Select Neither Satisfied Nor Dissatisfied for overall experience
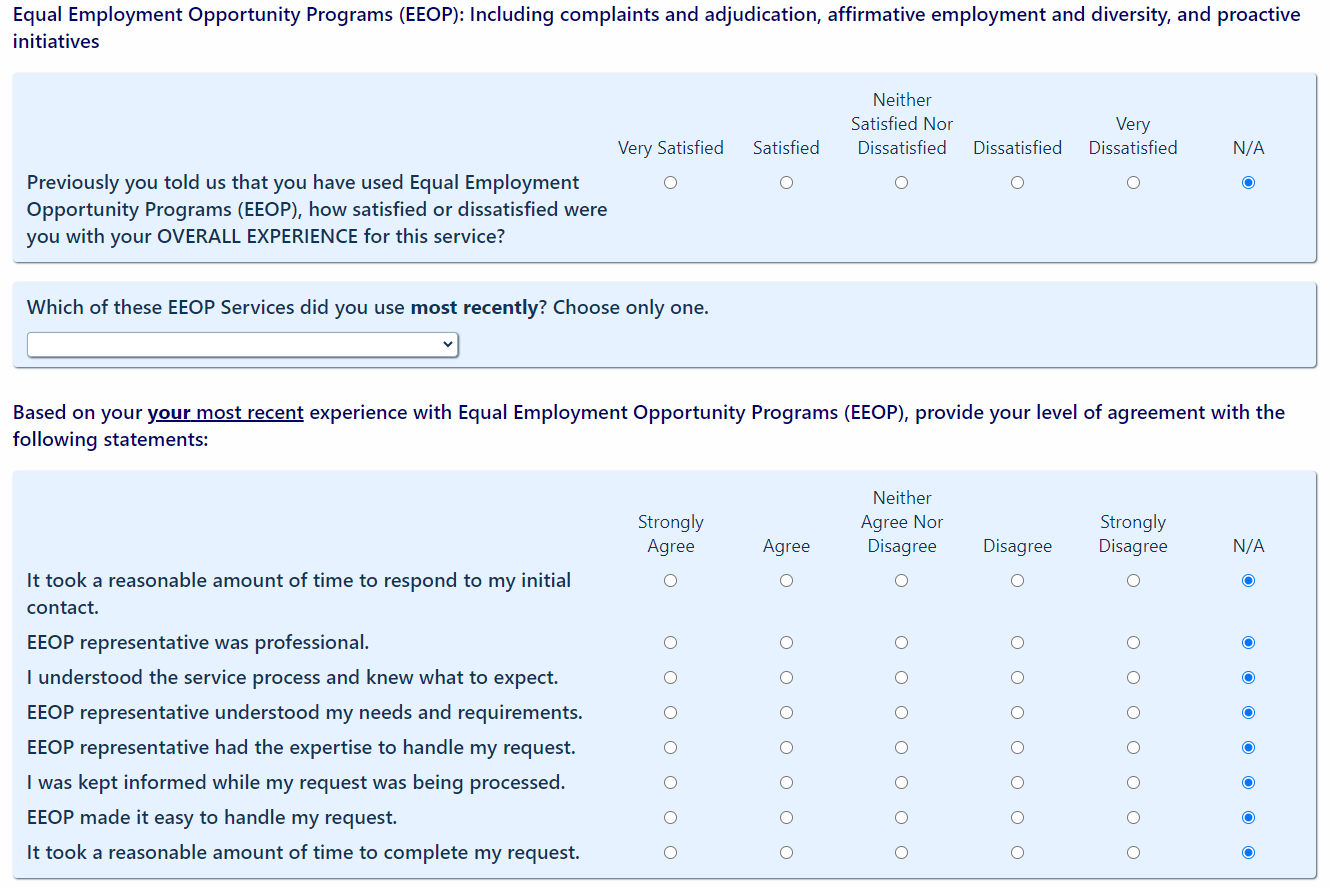Viewport: 1330px width, 888px height. pos(901,183)
